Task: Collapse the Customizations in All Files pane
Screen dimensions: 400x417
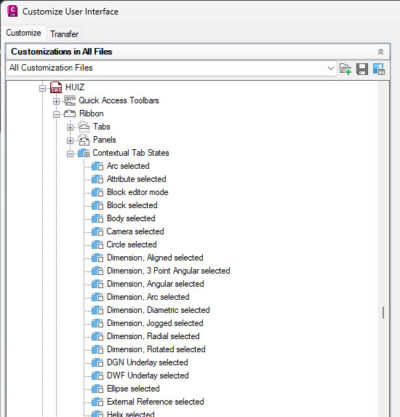Action: (x=380, y=52)
